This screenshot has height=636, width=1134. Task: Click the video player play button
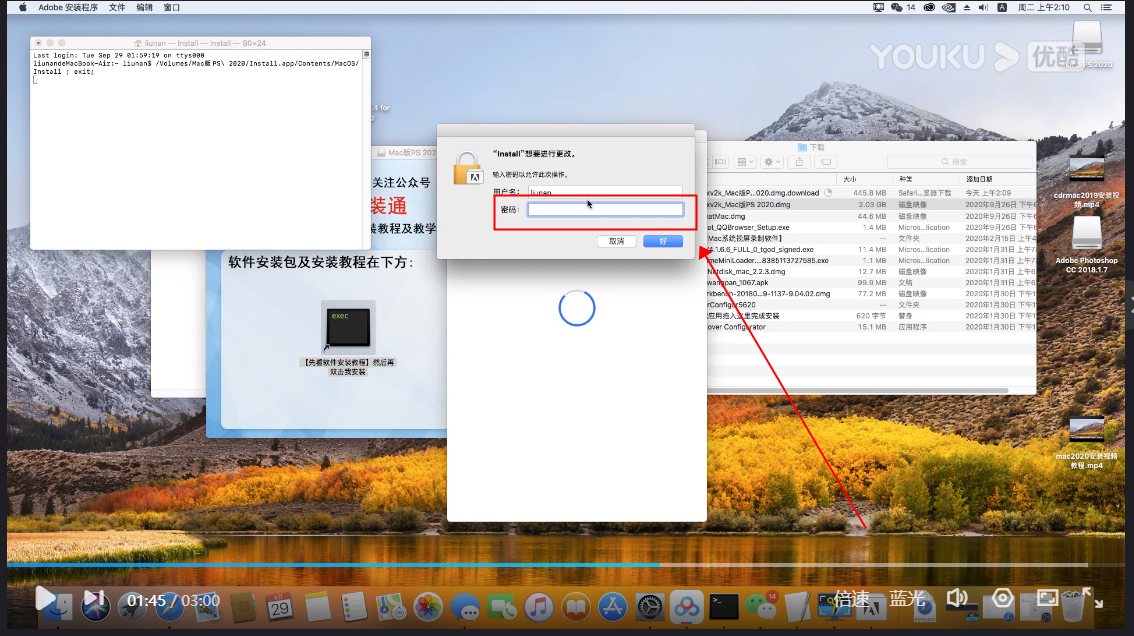(x=45, y=598)
